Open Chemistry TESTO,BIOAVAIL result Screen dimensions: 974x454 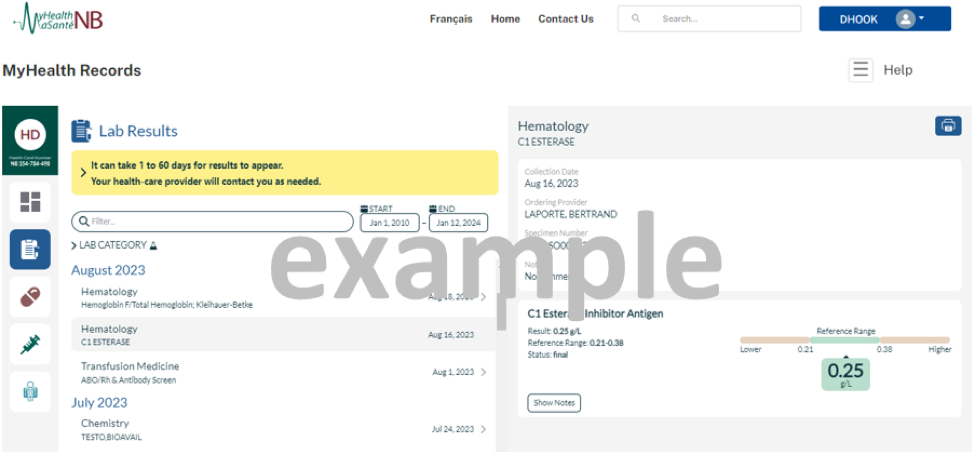point(280,429)
